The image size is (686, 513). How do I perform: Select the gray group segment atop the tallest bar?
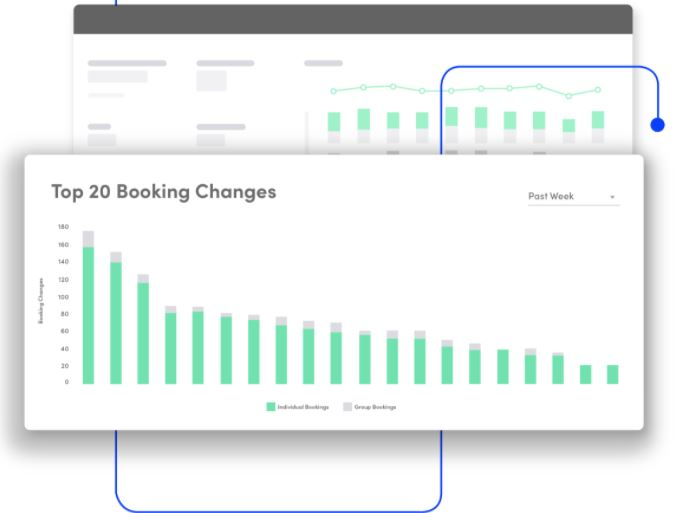(x=88, y=239)
